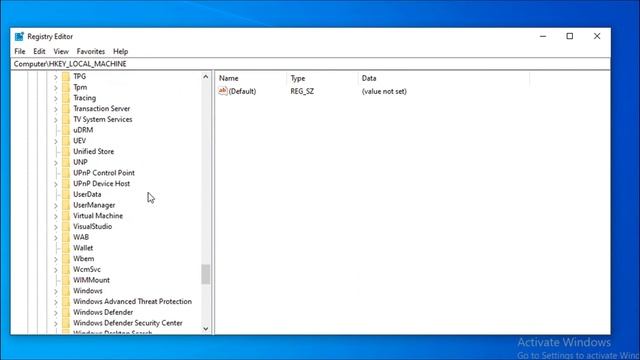The height and width of the screenshot is (360, 640).
Task: Expand the TPG key
Action: [56, 77]
